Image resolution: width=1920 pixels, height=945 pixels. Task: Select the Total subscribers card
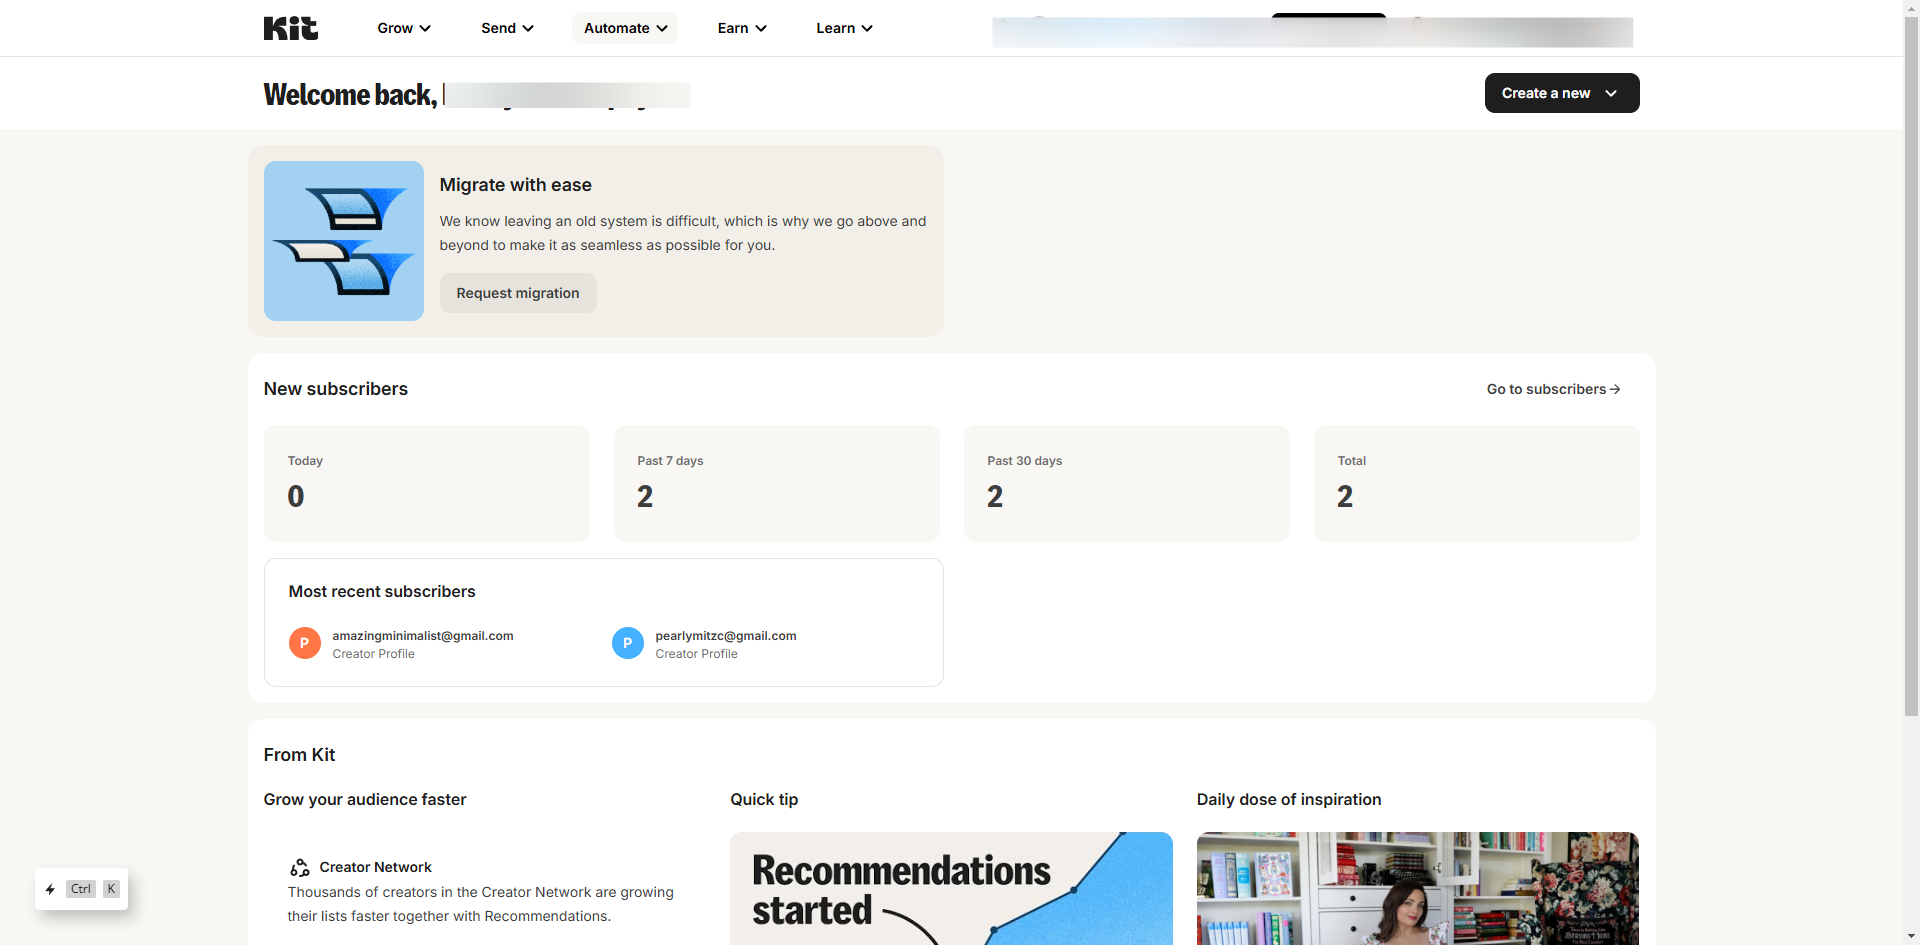click(x=1477, y=484)
